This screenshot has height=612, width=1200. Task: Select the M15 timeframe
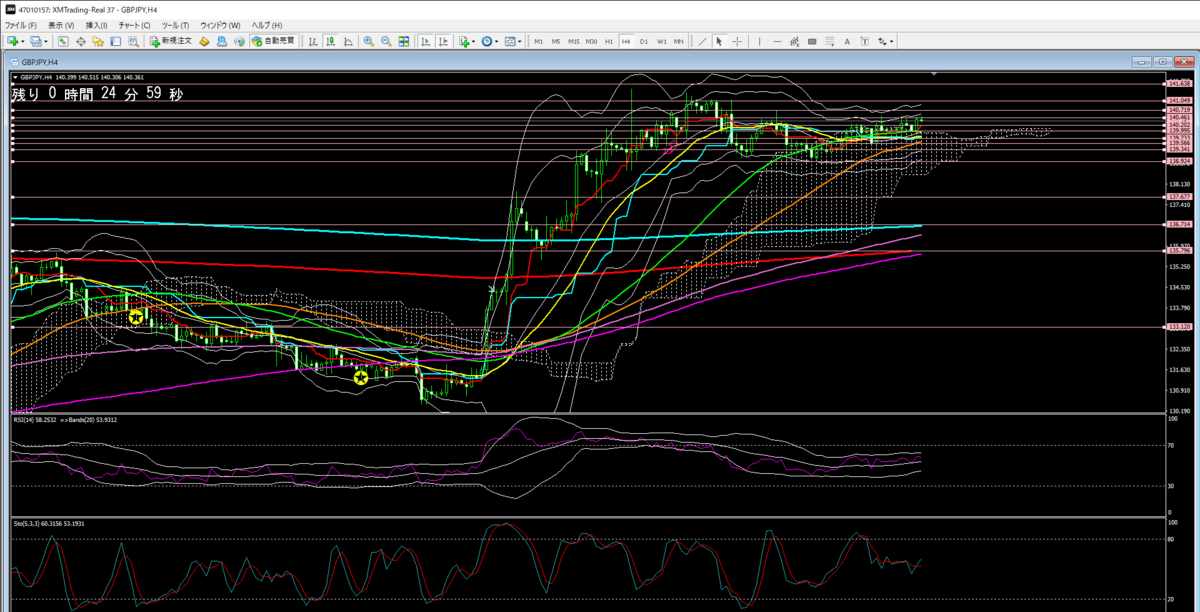click(x=574, y=41)
